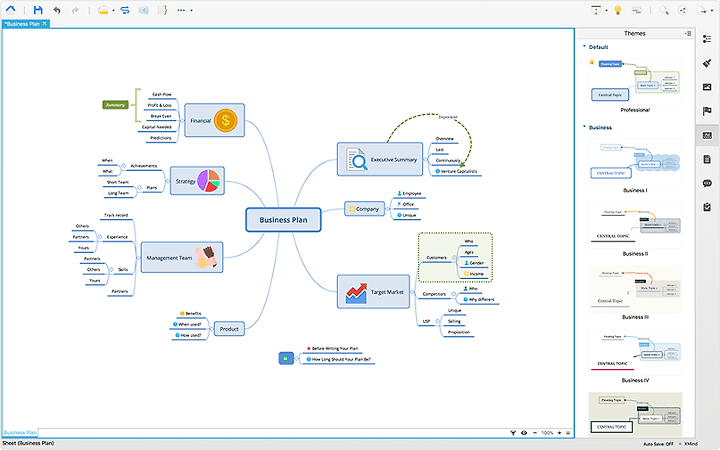Open dropdown arrow beside presentation icon
The height and width of the screenshot is (450, 720).
[x=606, y=11]
